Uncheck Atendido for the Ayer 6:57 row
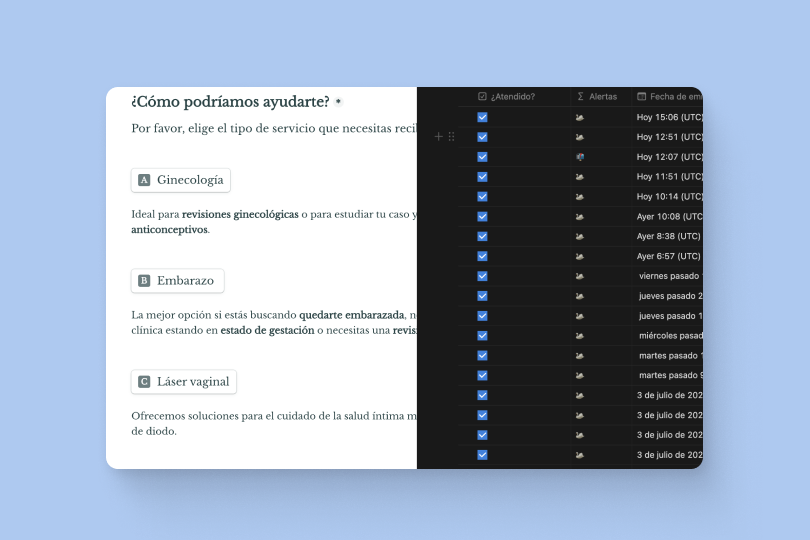This screenshot has width=810, height=540. click(482, 256)
